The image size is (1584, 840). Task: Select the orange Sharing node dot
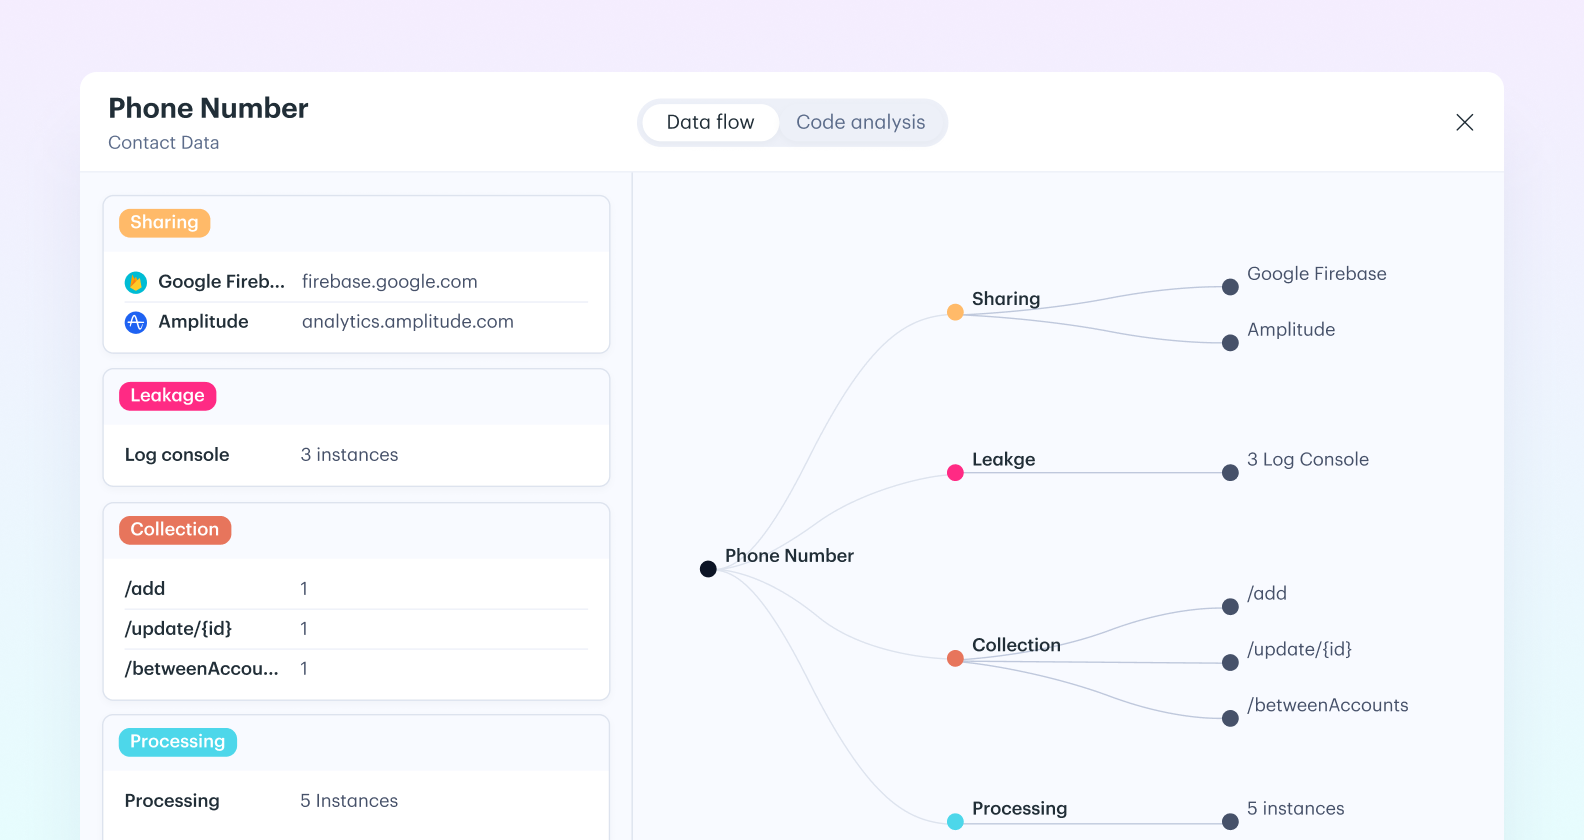pos(955,312)
